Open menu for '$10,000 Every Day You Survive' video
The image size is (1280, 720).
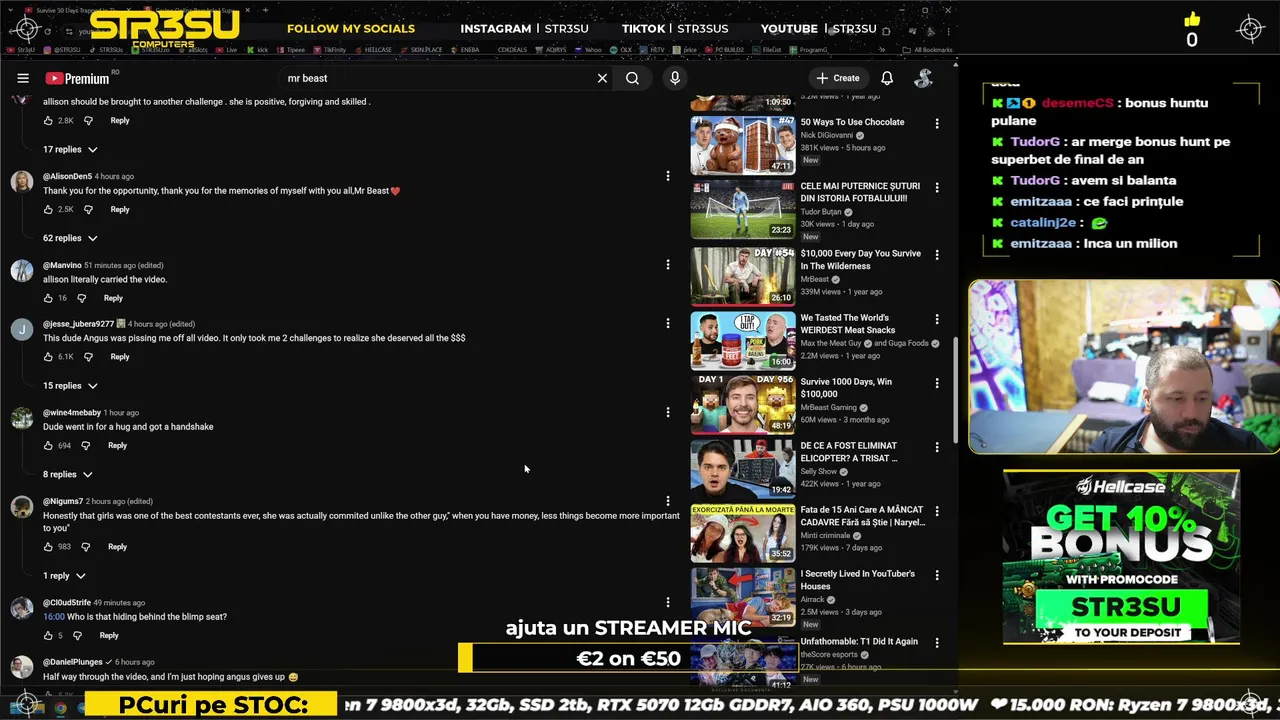pyautogui.click(x=937, y=255)
